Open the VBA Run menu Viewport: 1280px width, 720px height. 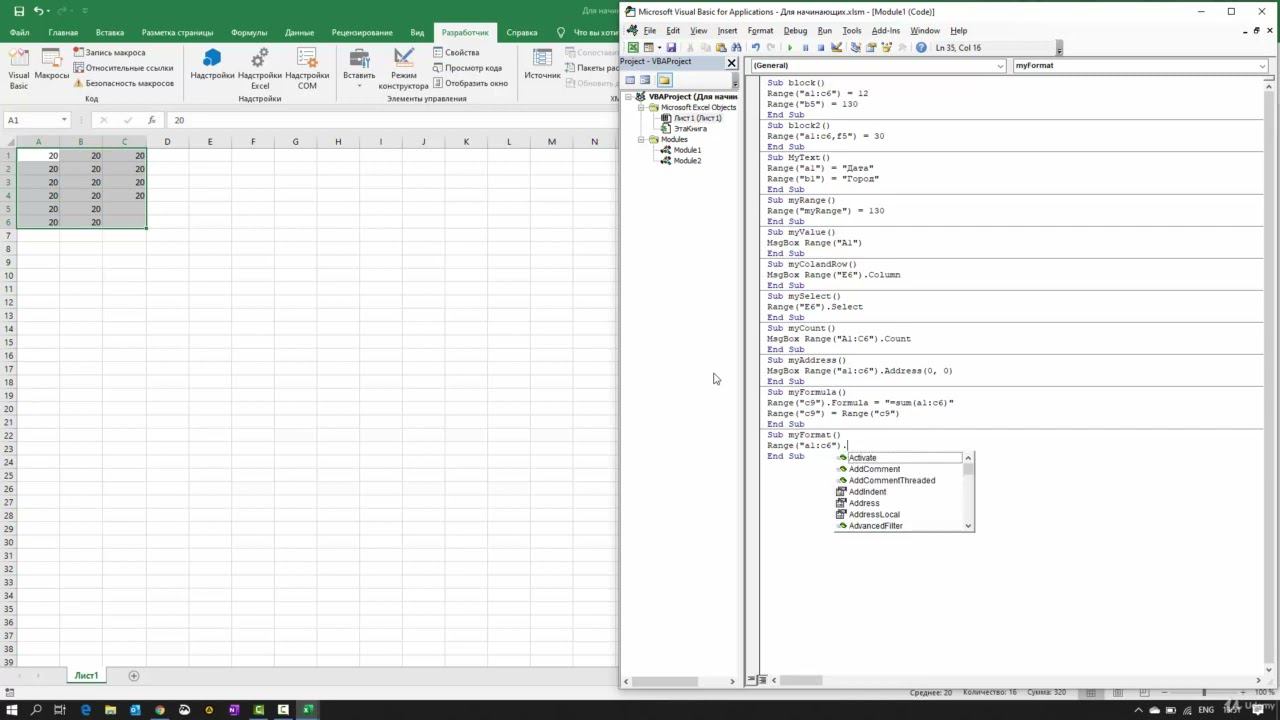pyautogui.click(x=824, y=31)
